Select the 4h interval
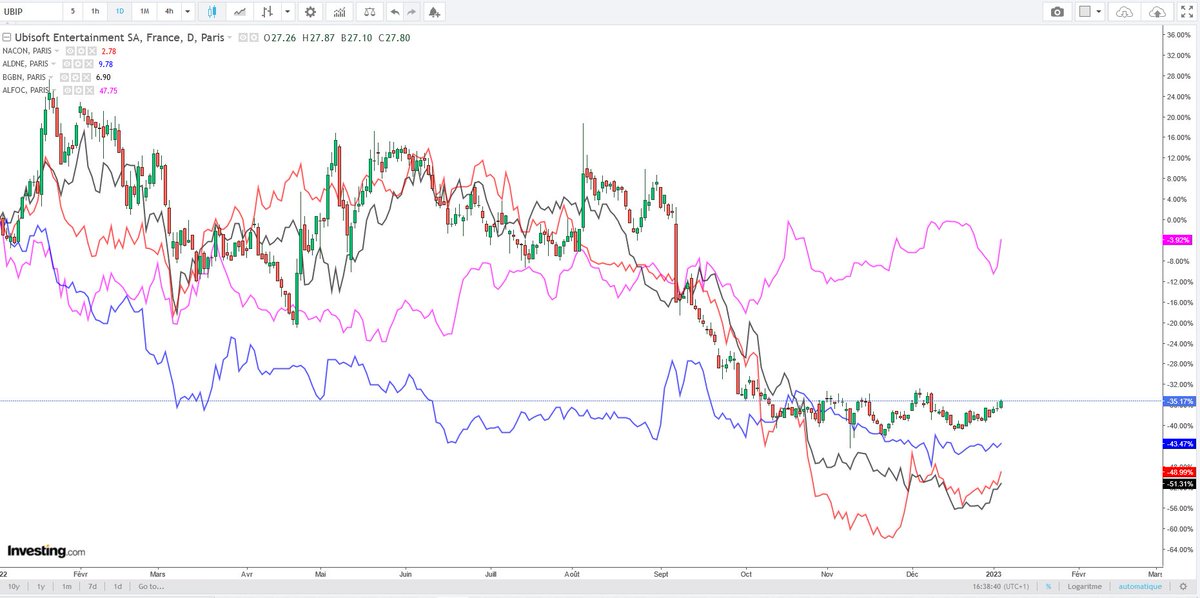 click(169, 12)
